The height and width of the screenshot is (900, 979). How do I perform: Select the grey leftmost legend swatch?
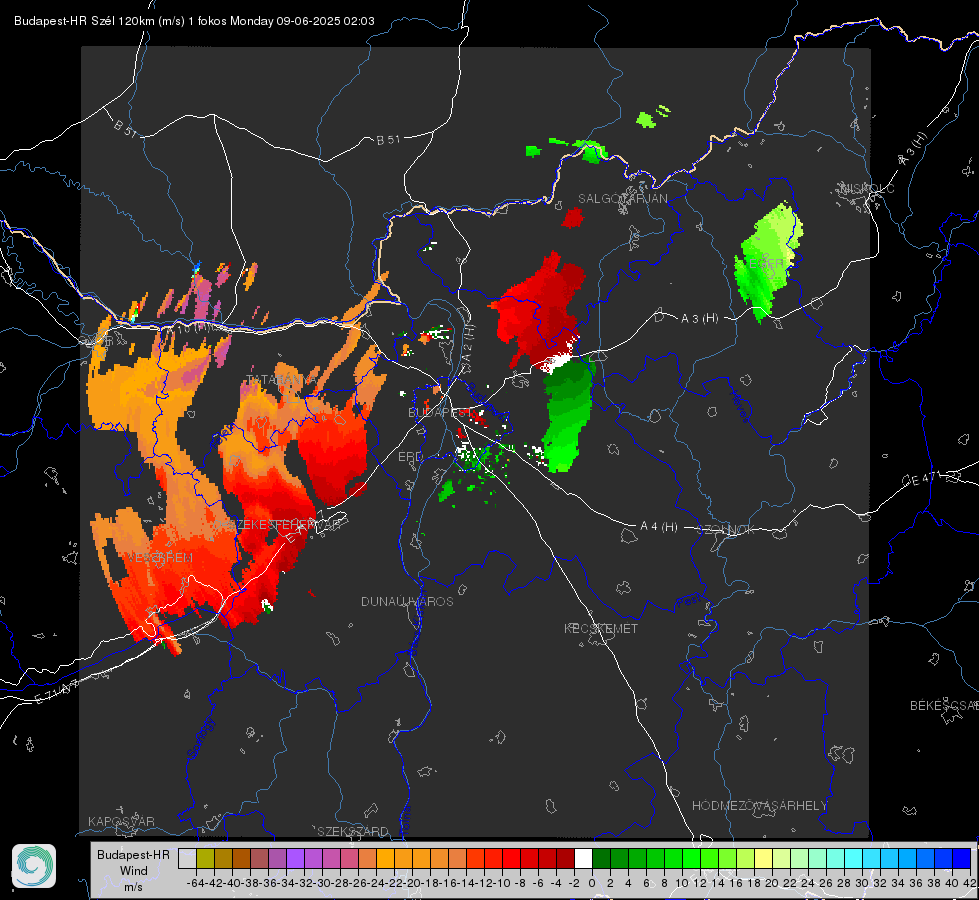click(x=187, y=858)
